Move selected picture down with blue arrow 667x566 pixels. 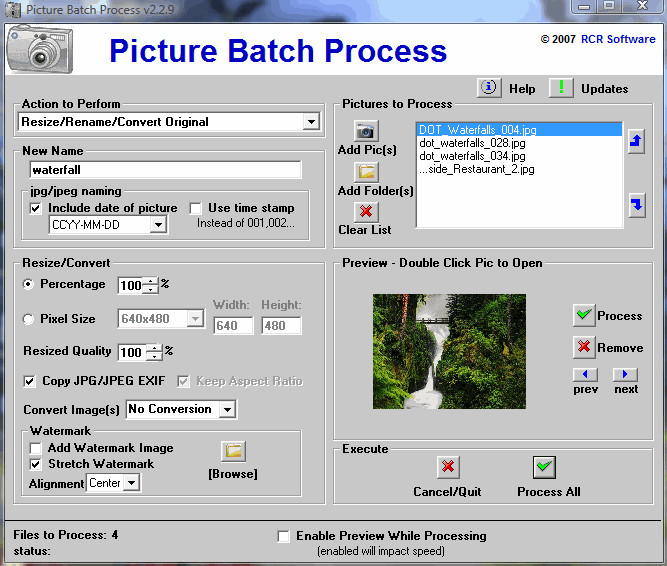(x=636, y=205)
